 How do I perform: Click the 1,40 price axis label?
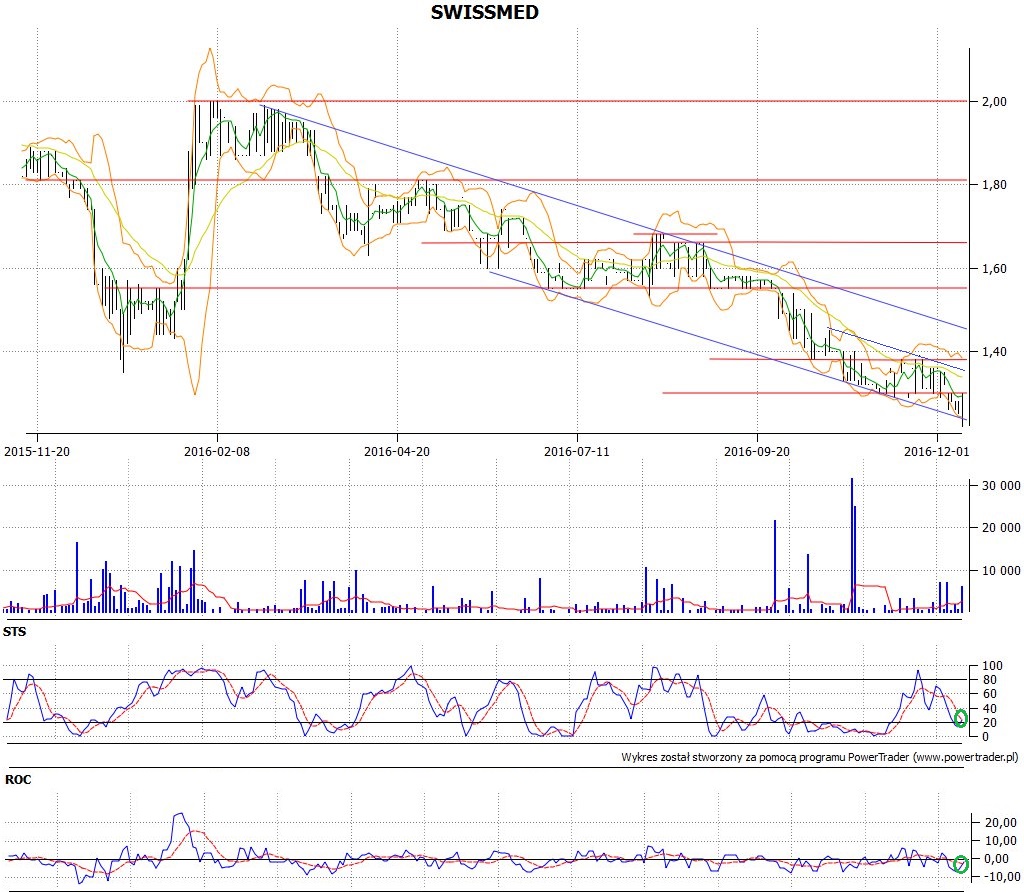click(x=994, y=352)
